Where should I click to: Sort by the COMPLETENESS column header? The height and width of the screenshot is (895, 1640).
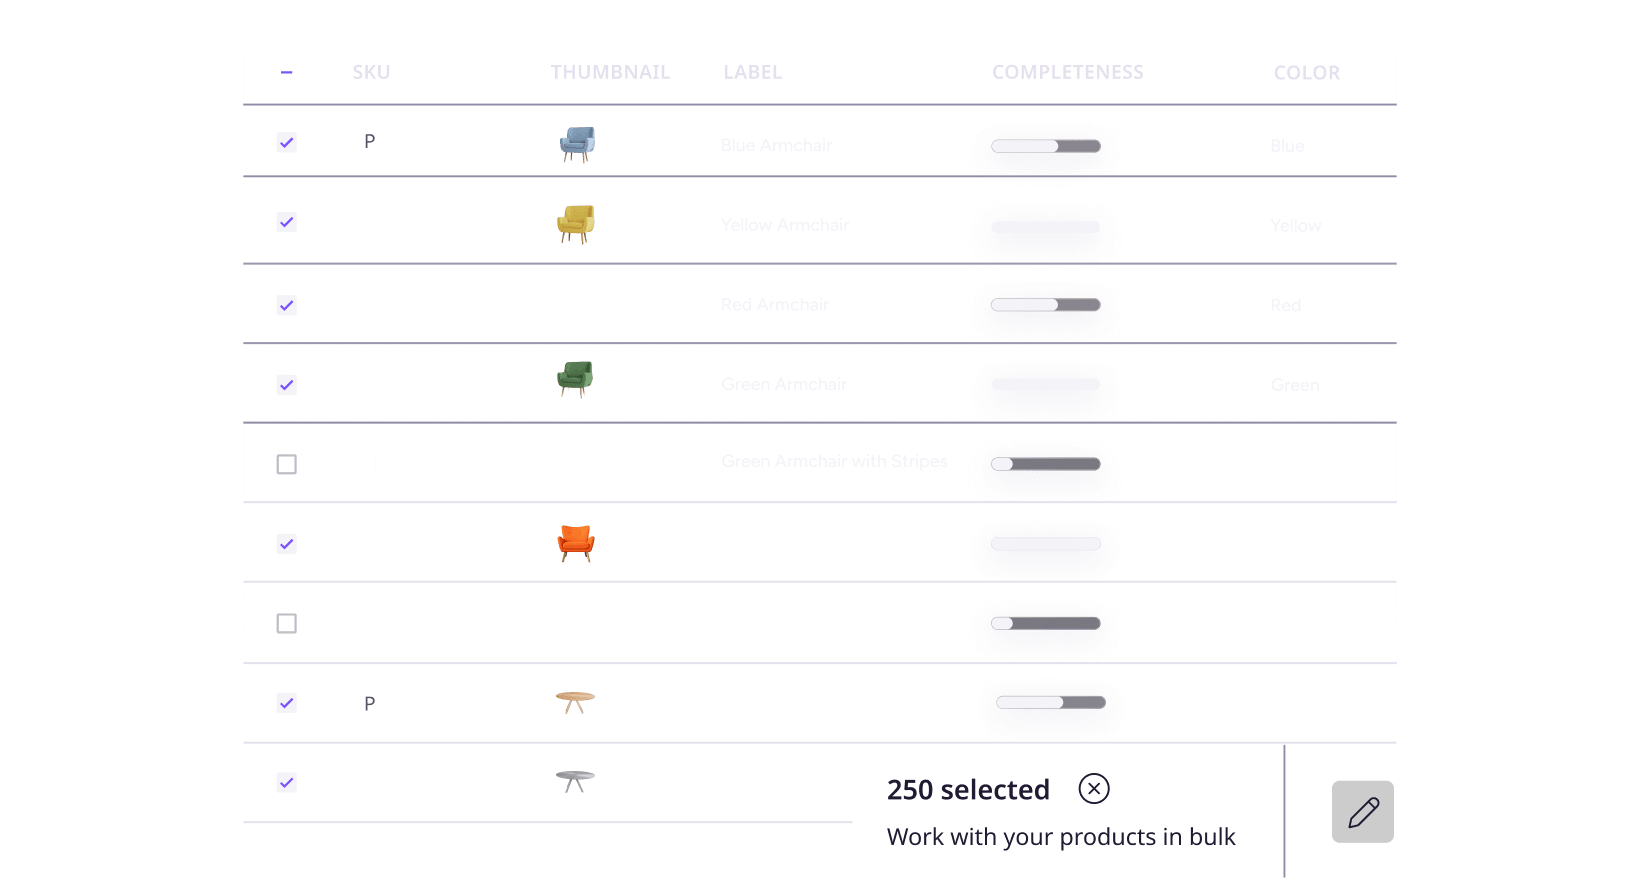click(1067, 72)
